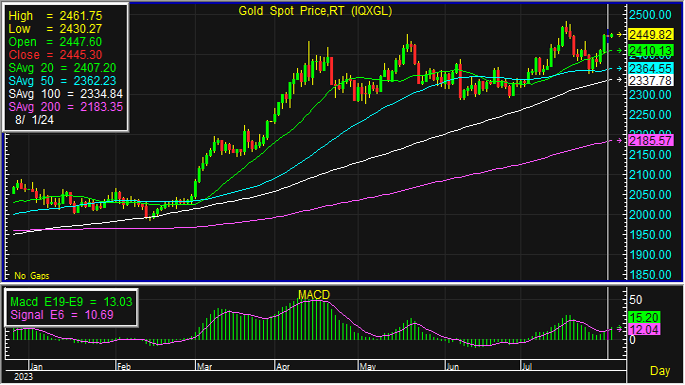Click the magenta 2185.57 price tag
The image size is (685, 385).
650,141
